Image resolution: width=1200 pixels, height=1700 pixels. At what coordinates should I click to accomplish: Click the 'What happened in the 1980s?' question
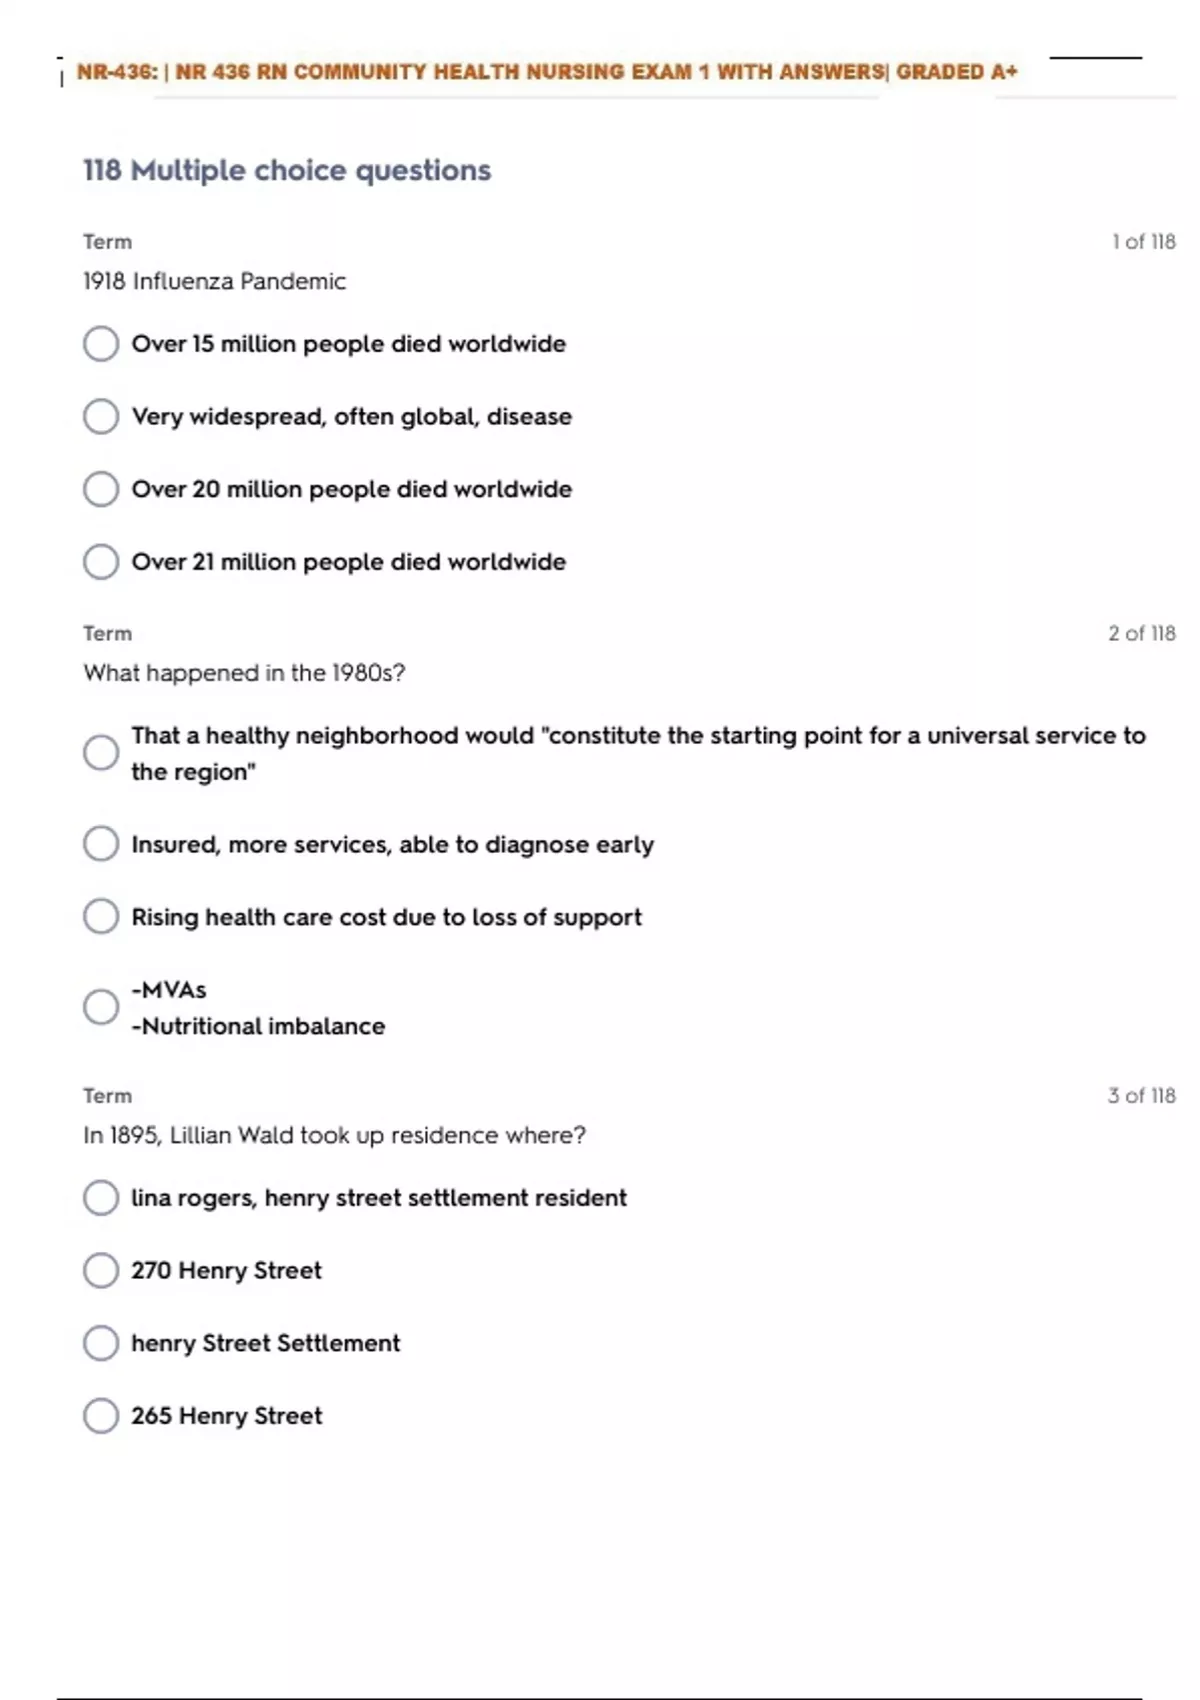[244, 673]
